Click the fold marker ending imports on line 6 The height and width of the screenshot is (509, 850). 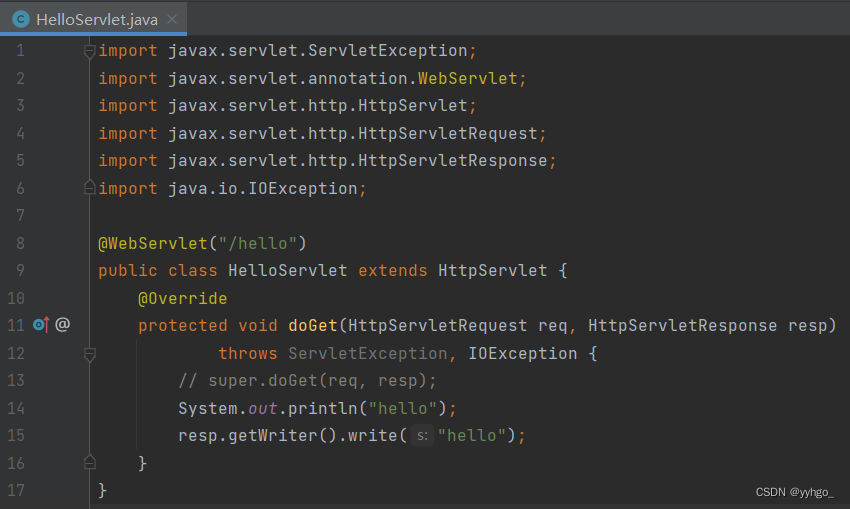coord(90,188)
